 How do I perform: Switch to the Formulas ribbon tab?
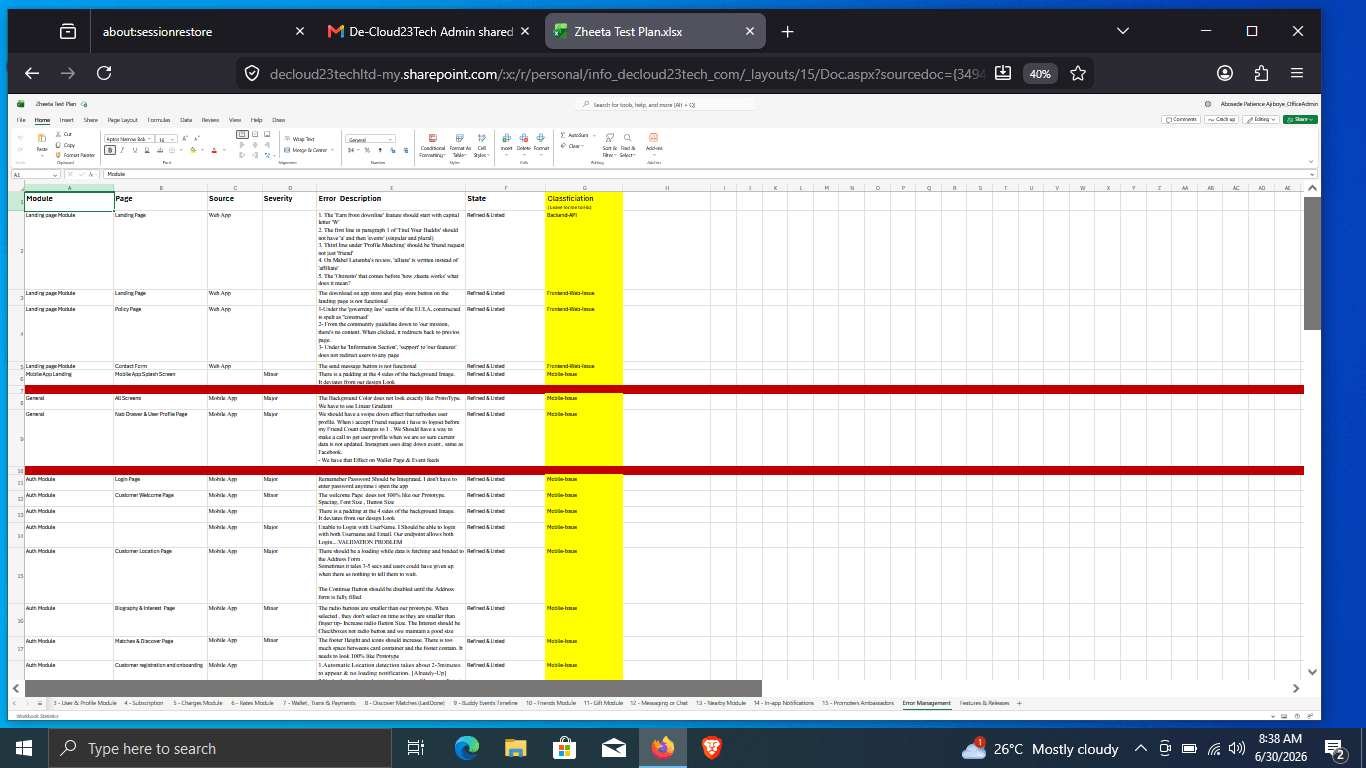159,120
